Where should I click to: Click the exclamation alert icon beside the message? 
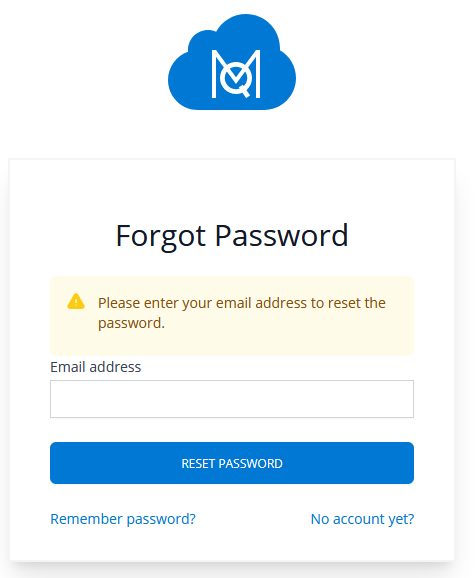(76, 302)
